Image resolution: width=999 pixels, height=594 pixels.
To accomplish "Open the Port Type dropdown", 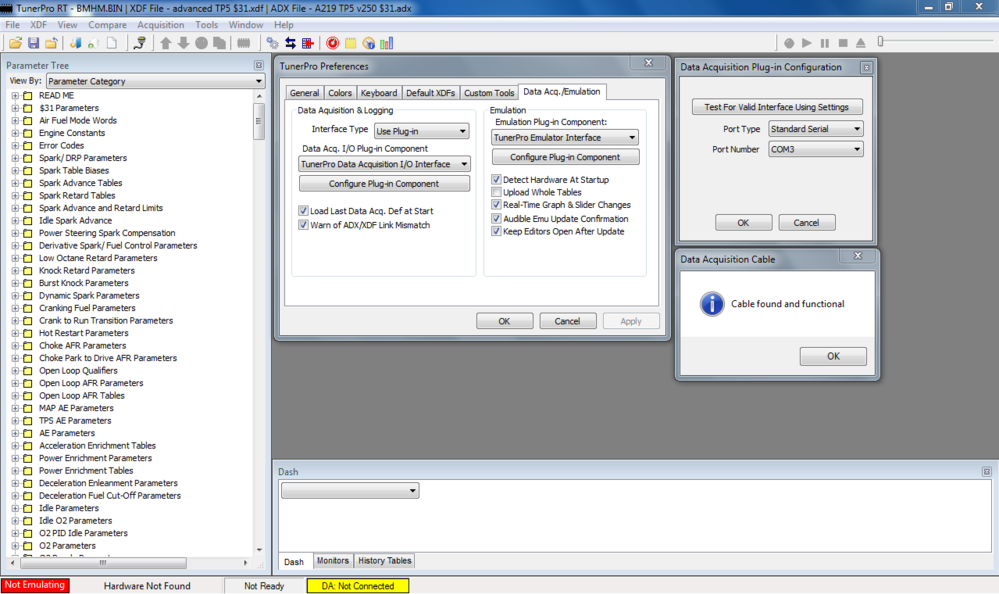I will click(x=816, y=129).
